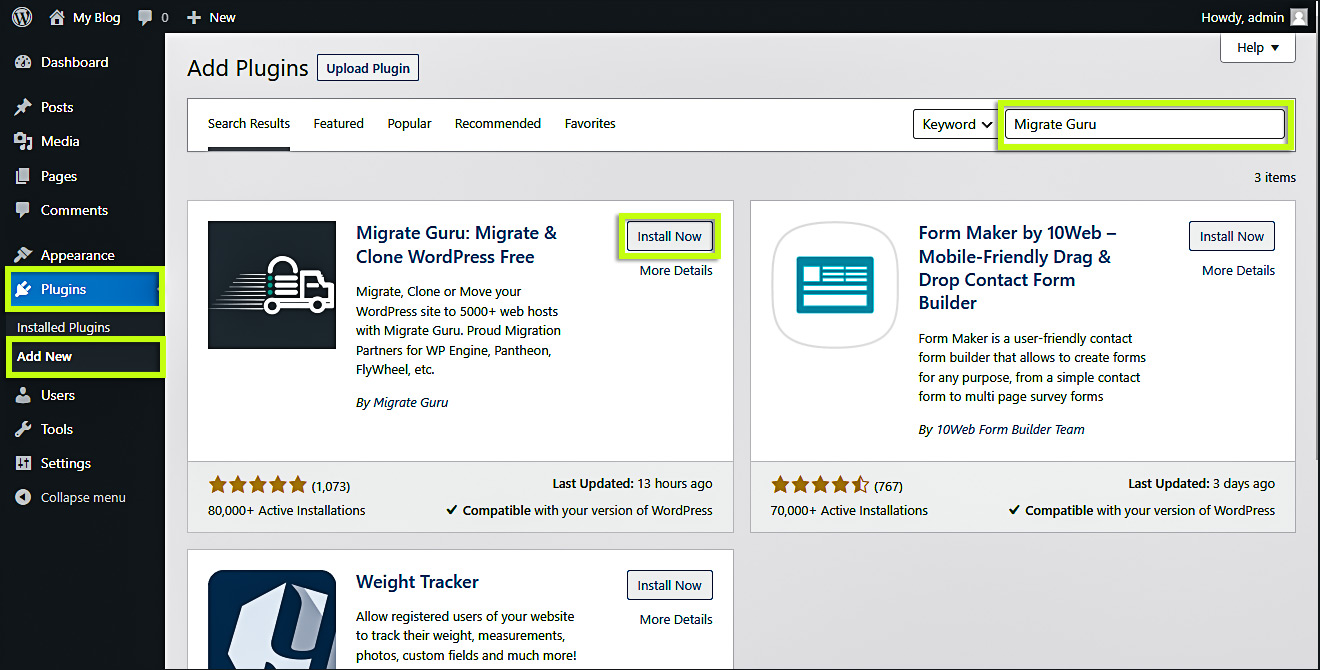Open More Details for Form Maker

tap(1237, 270)
